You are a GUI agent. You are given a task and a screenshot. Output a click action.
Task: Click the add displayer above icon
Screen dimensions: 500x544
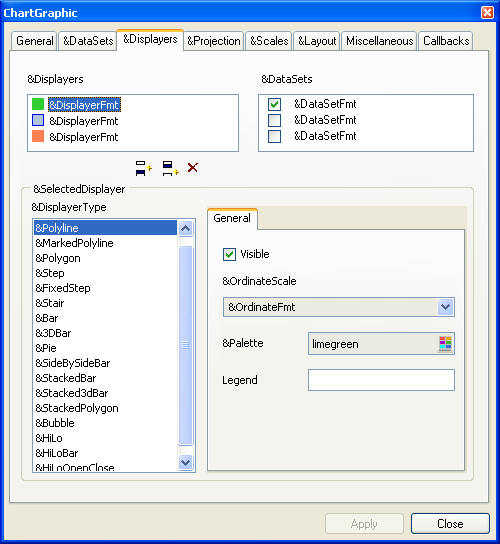(x=144, y=168)
